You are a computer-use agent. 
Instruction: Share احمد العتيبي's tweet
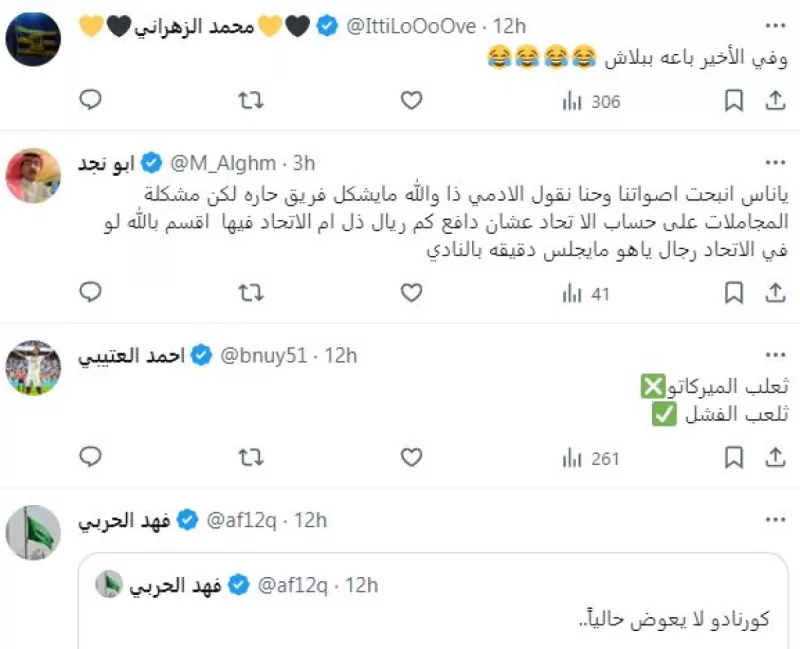point(775,457)
